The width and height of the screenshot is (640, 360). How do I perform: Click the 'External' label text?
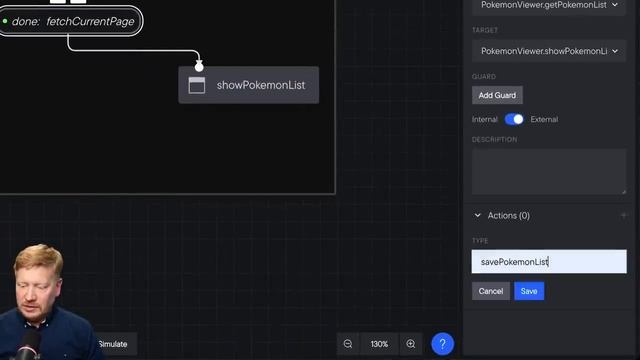544,119
